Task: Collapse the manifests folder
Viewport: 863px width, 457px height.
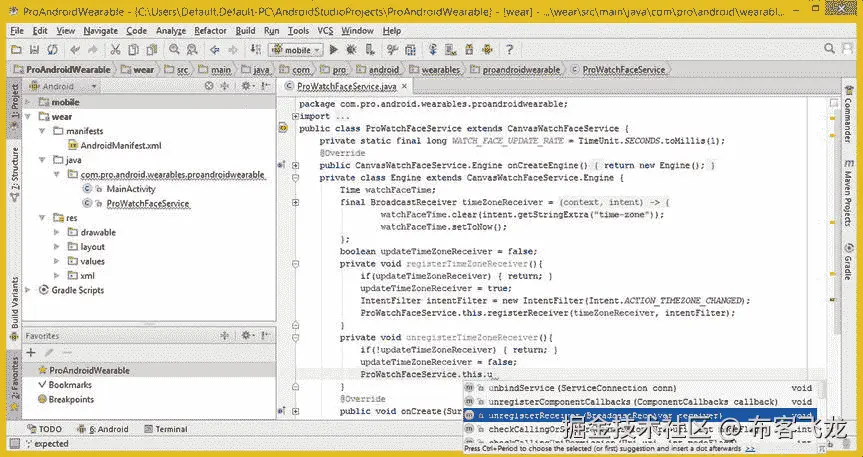Action: pyautogui.click(x=42, y=131)
